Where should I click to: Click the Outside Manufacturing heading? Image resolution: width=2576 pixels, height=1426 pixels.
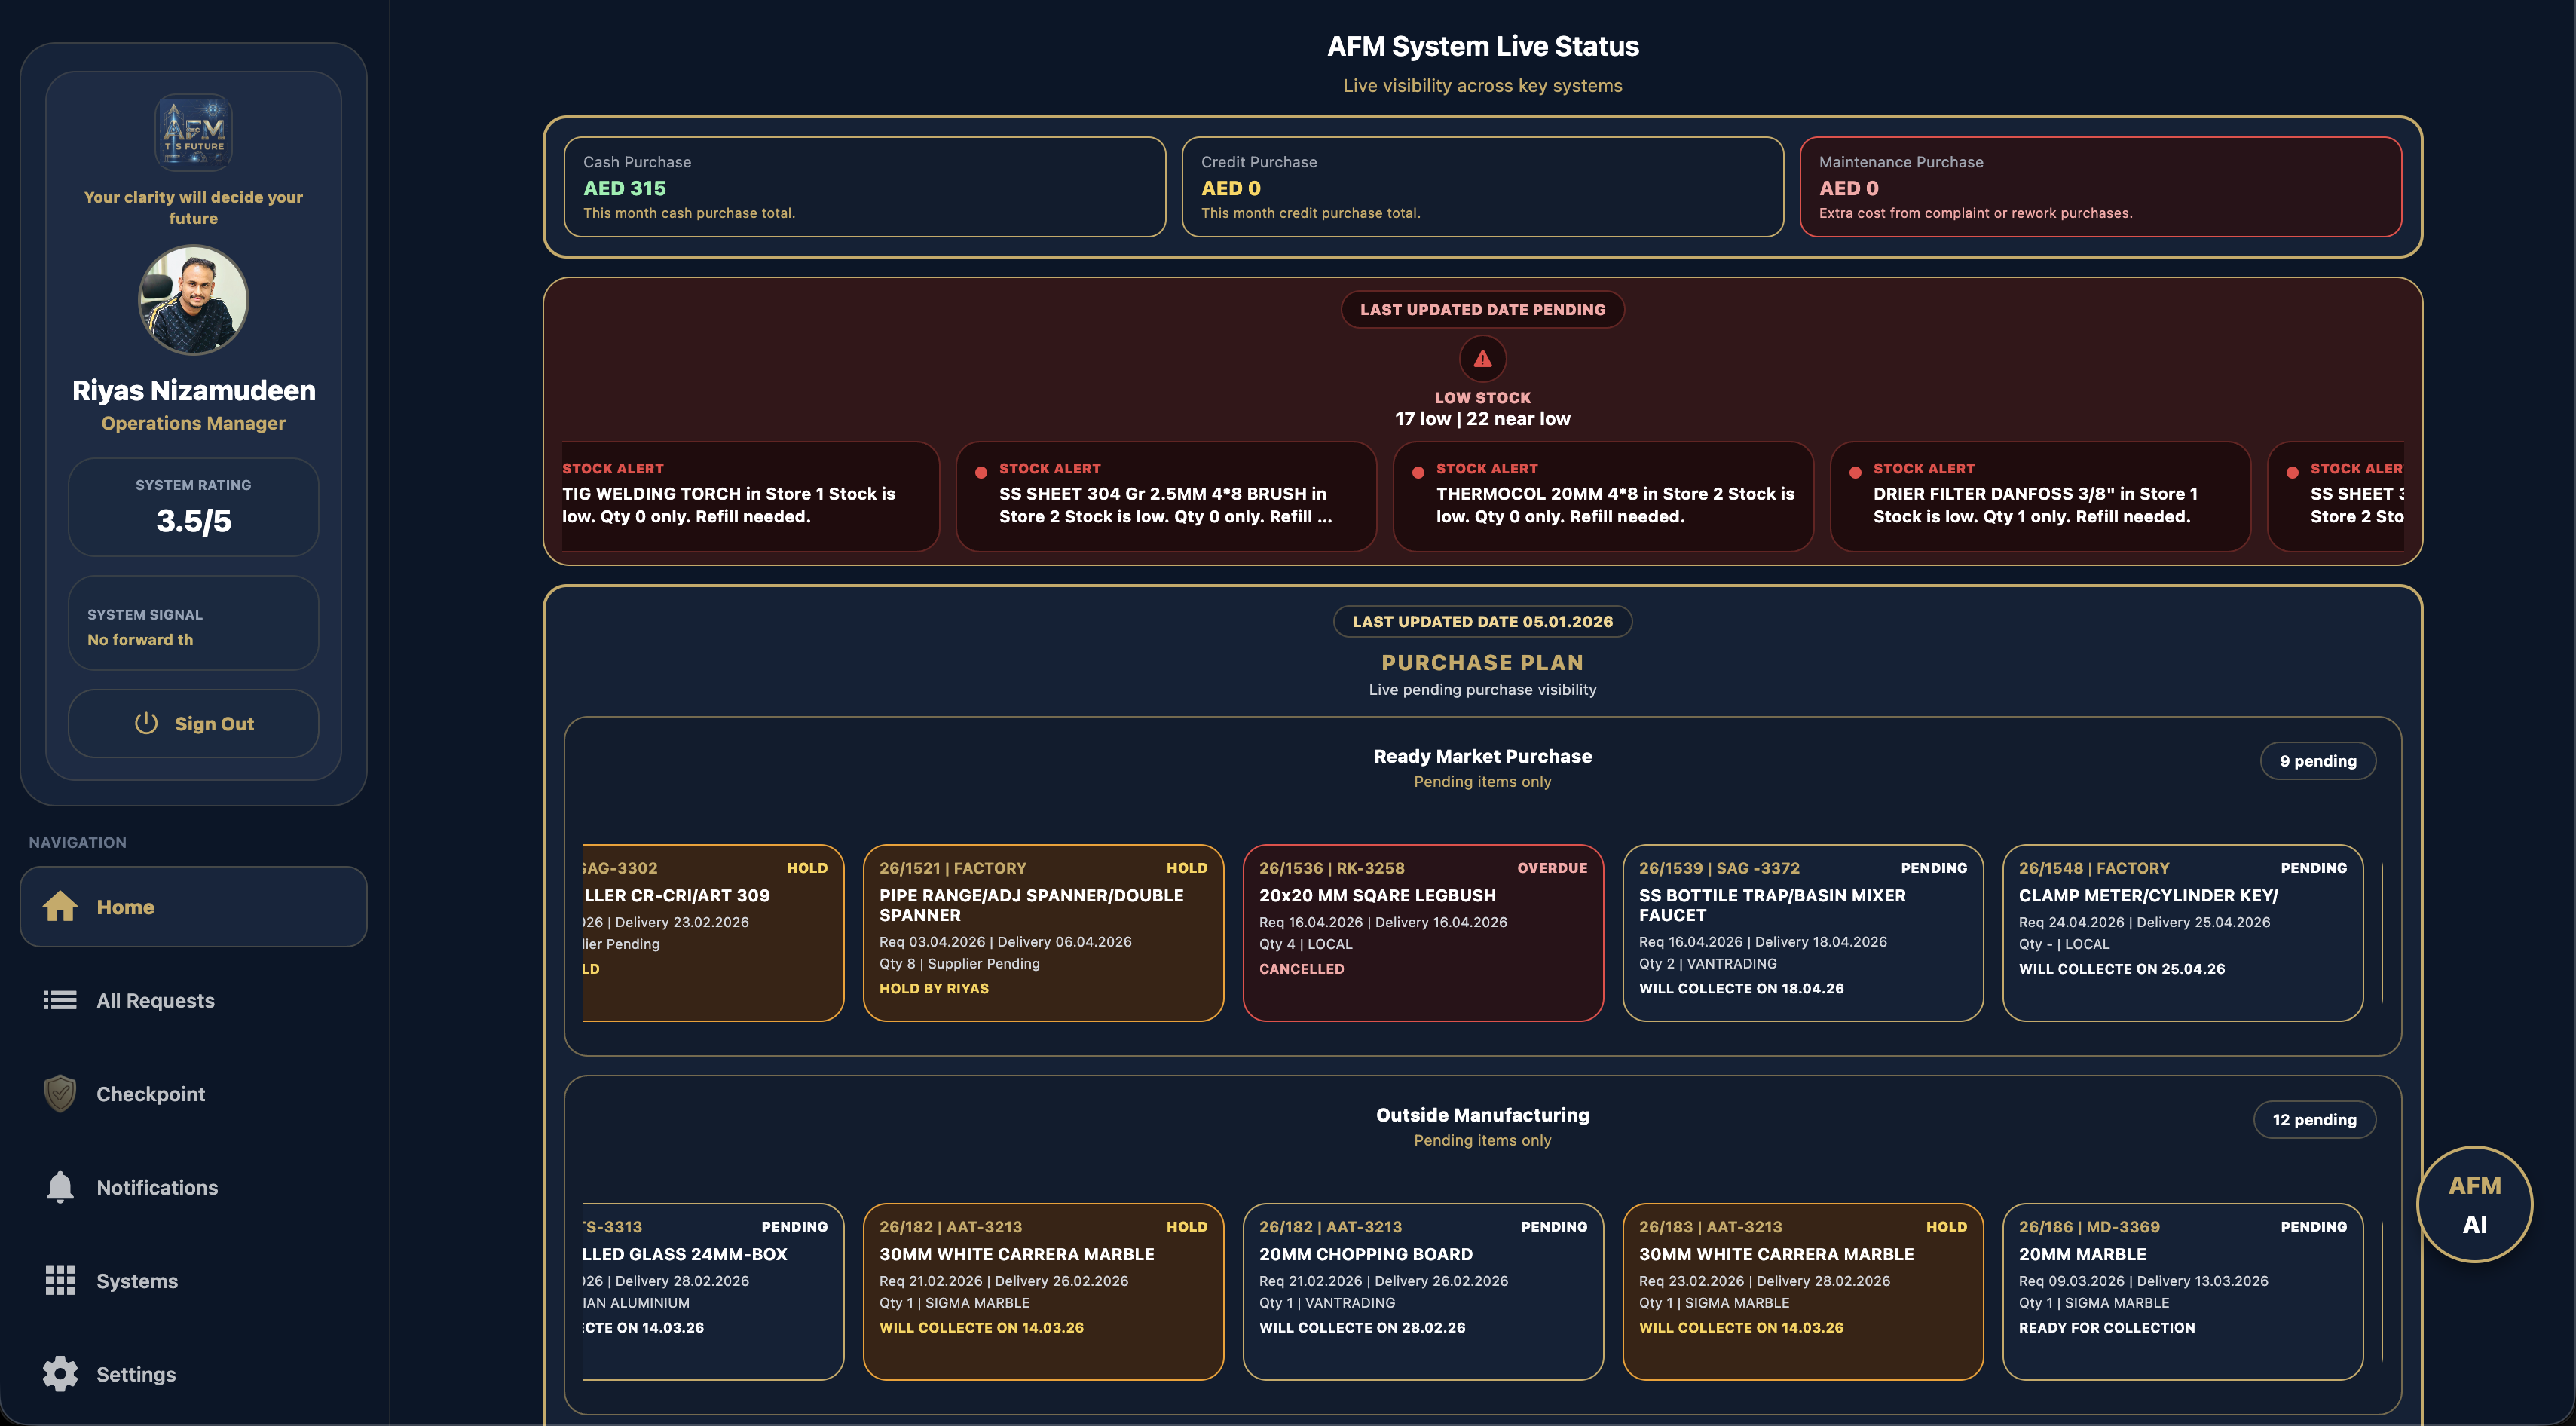click(1482, 1115)
